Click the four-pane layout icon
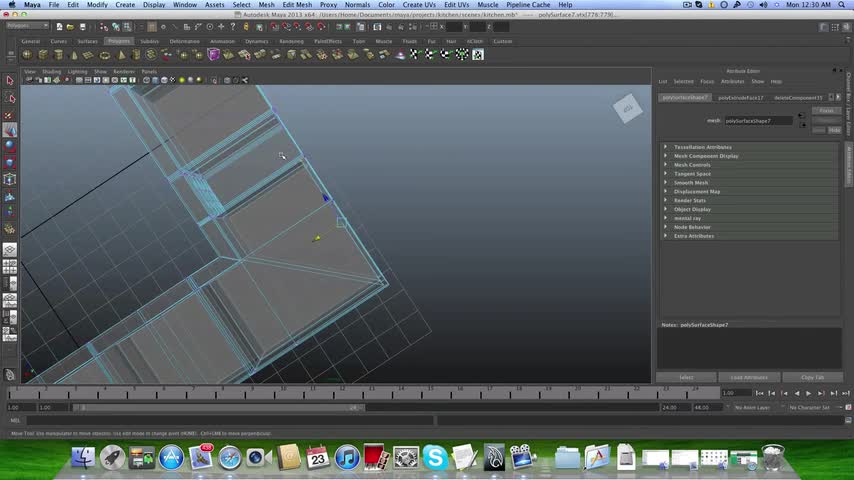Screen dimensions: 854x480 [x=10, y=267]
